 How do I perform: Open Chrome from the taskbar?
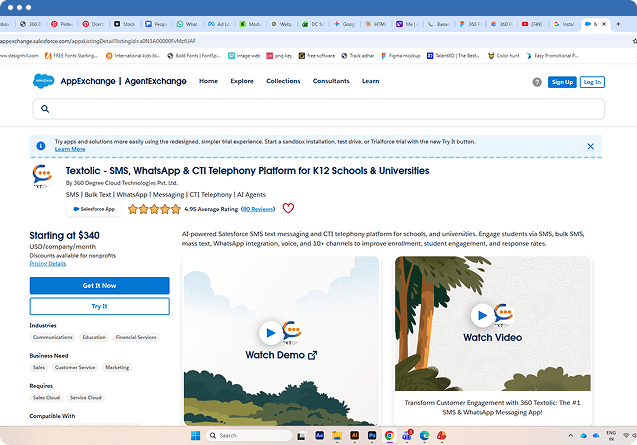click(389, 436)
